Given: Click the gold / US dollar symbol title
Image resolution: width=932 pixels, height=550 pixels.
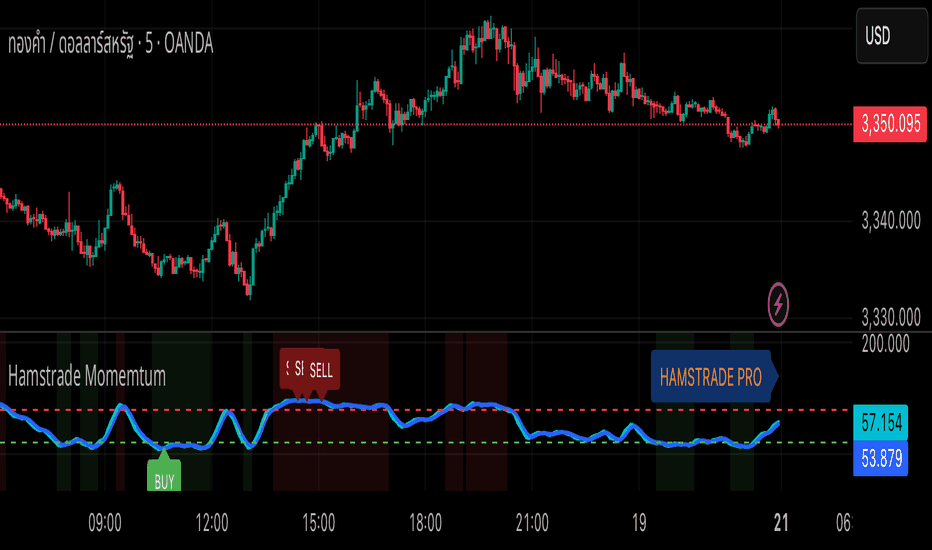Looking at the screenshot, I should tap(111, 43).
